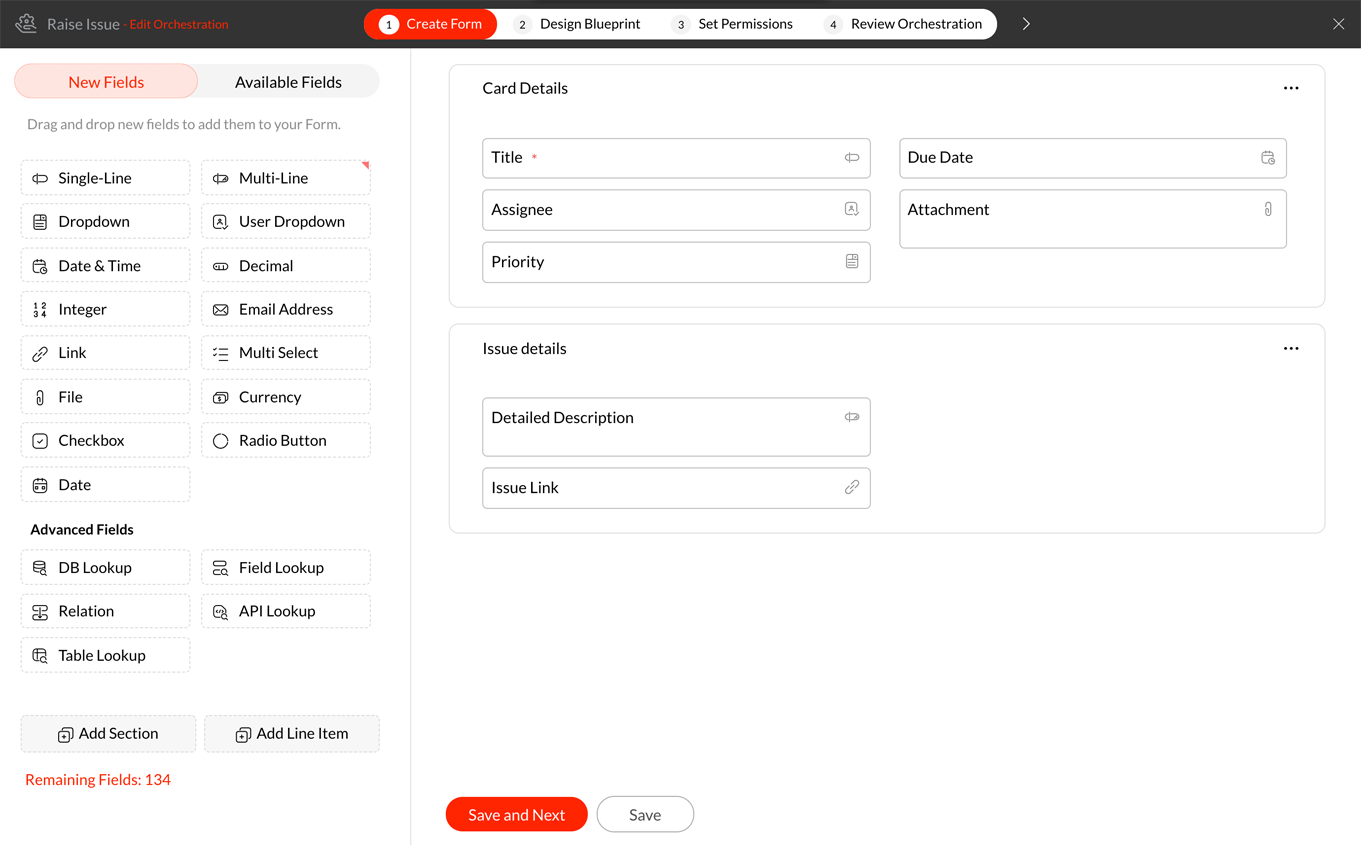The height and width of the screenshot is (845, 1361).
Task: Click the Save and Next button
Action: pos(517,815)
